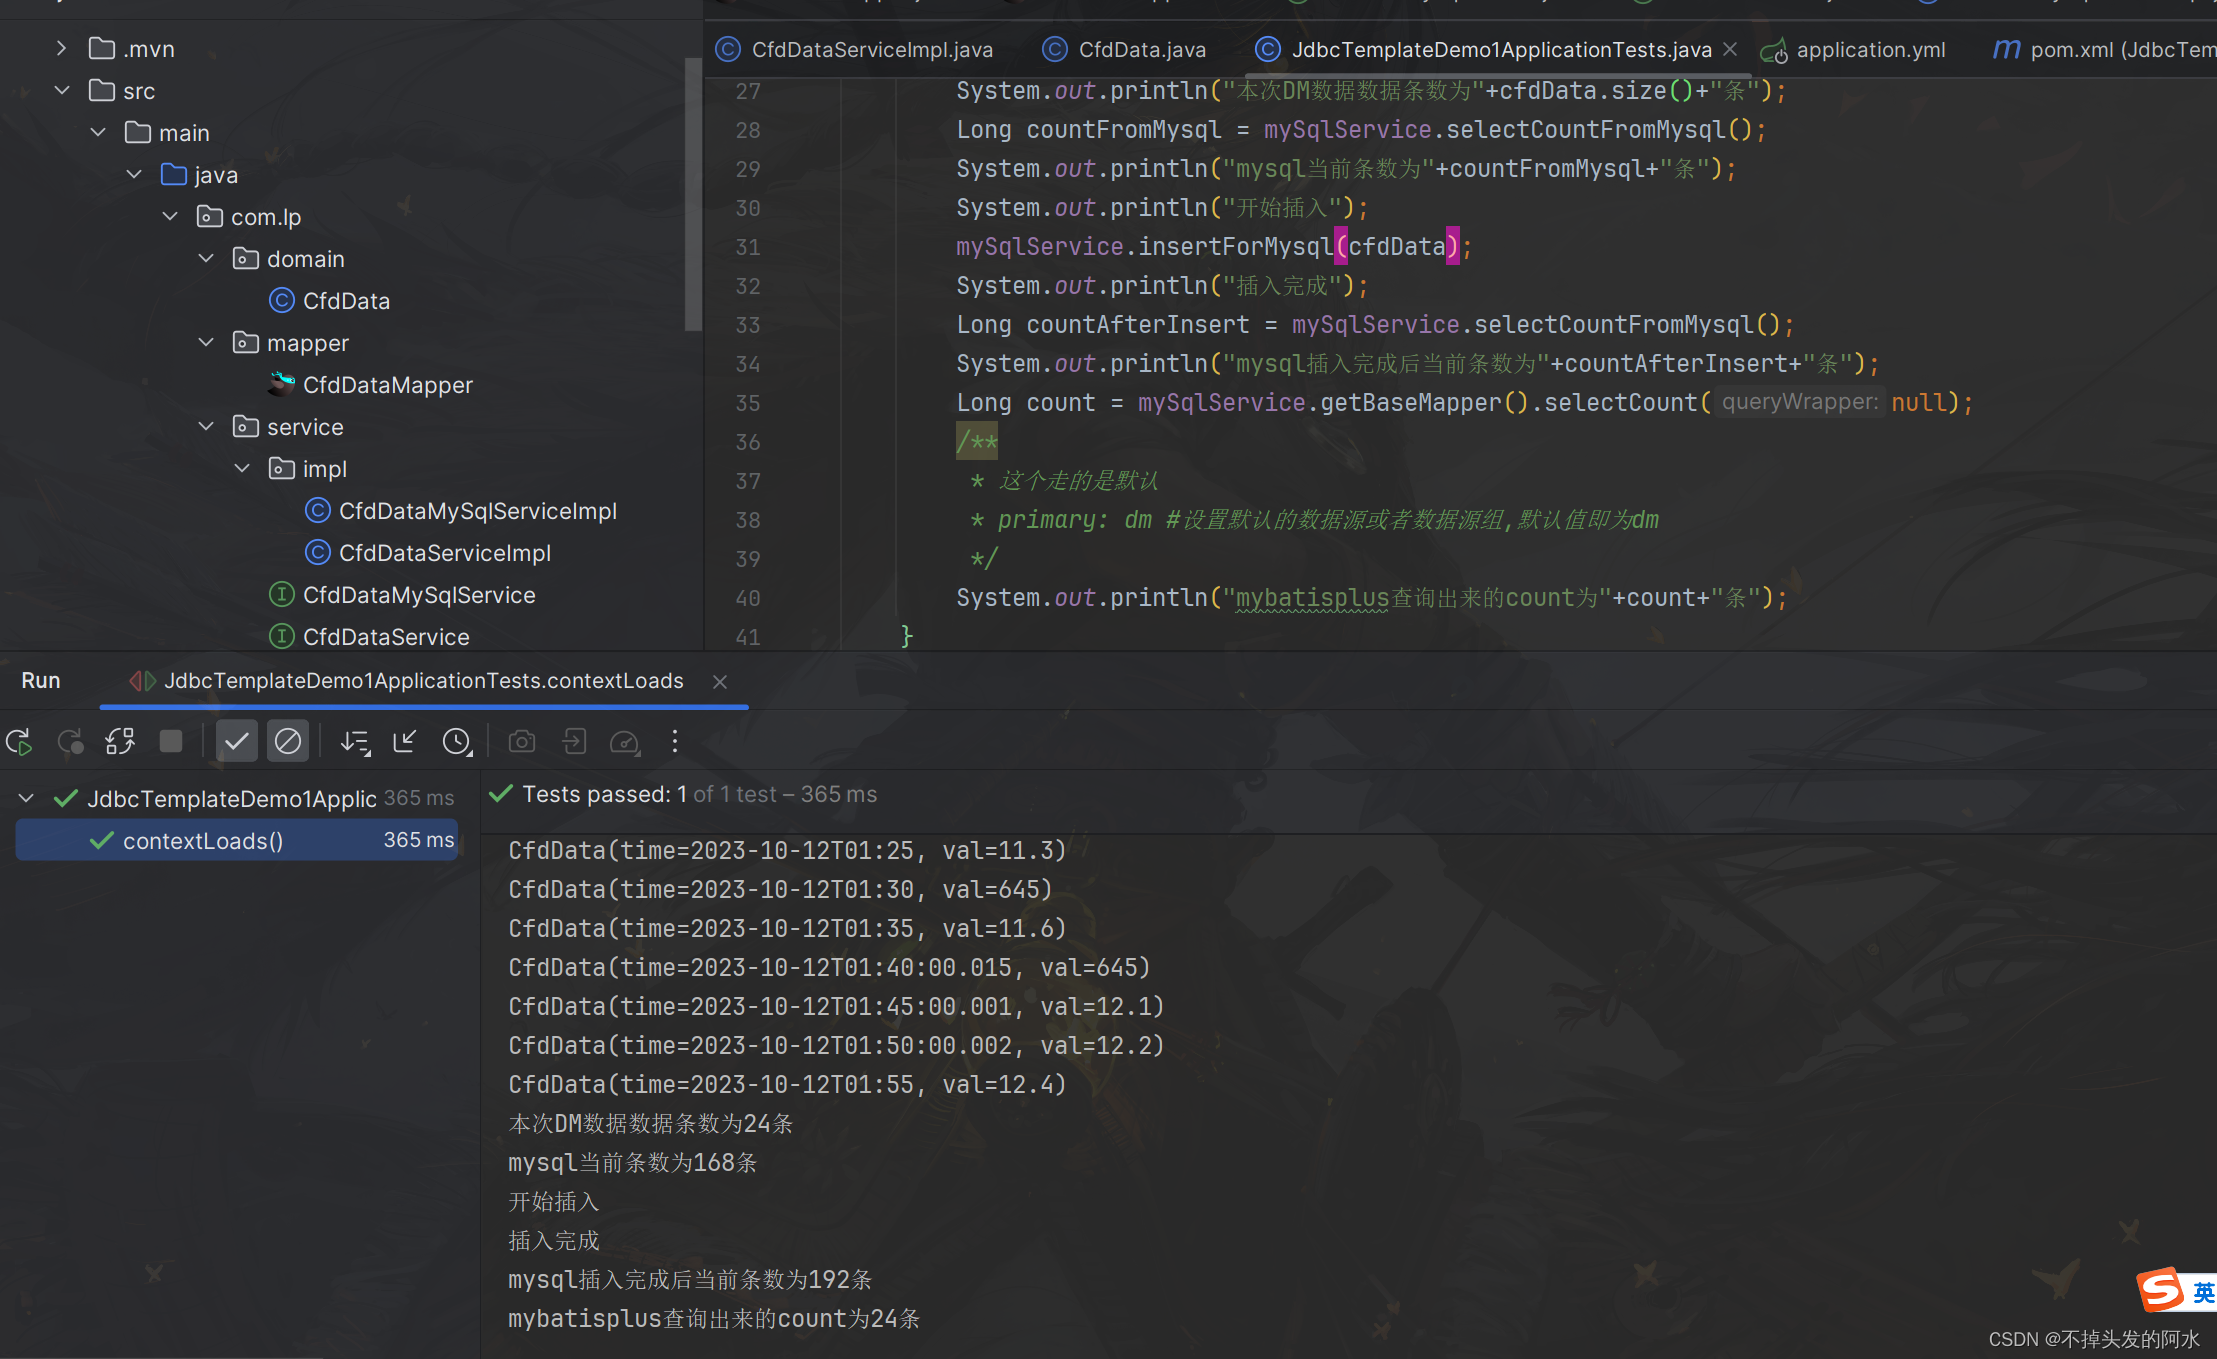Screen dimensions: 2217x1359
Task: Open the kebab menu in Run toolbar
Action: tap(675, 741)
